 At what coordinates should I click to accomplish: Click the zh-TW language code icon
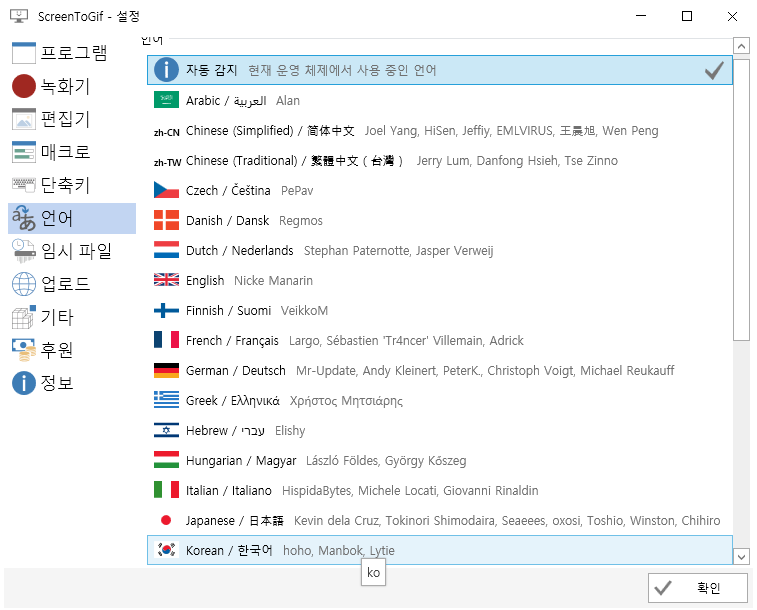click(167, 163)
